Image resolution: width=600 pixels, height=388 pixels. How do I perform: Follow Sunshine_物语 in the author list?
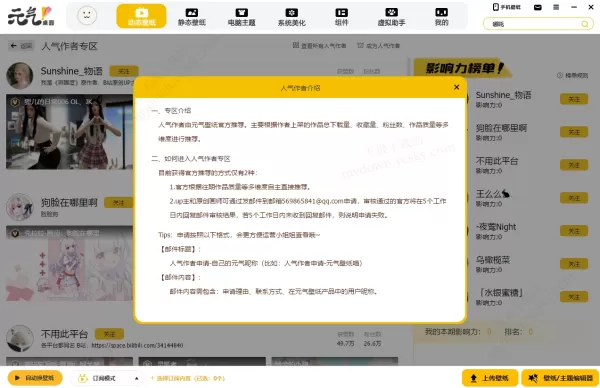tap(124, 71)
